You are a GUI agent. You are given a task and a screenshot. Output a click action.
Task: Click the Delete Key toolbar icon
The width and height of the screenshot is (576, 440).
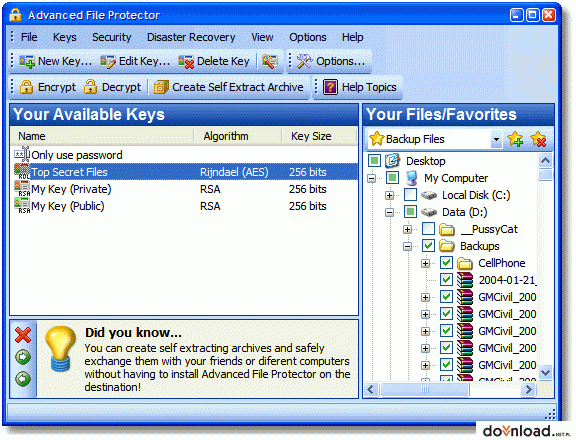pos(186,61)
